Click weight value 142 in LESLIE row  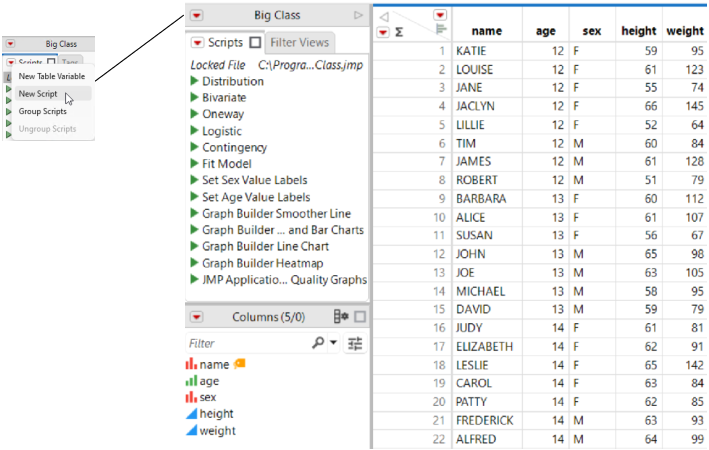tap(685, 365)
